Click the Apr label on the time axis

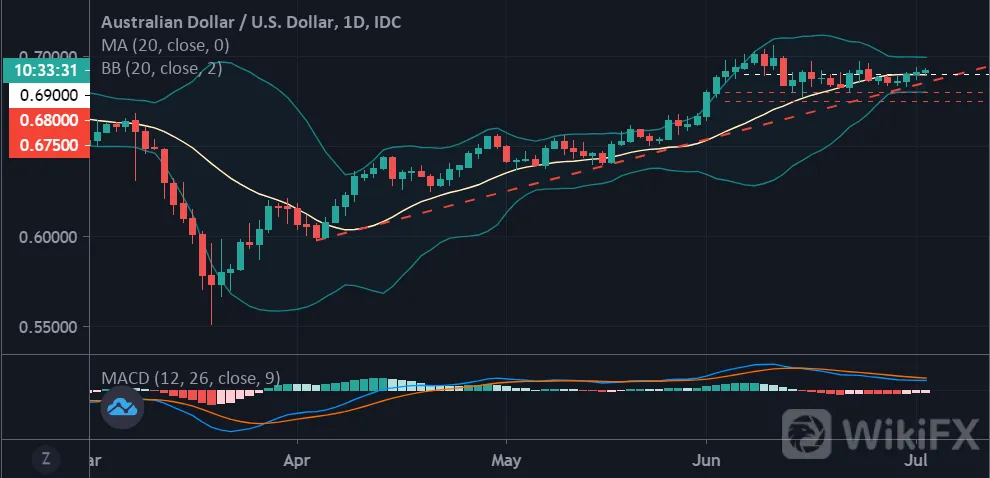pyautogui.click(x=297, y=460)
